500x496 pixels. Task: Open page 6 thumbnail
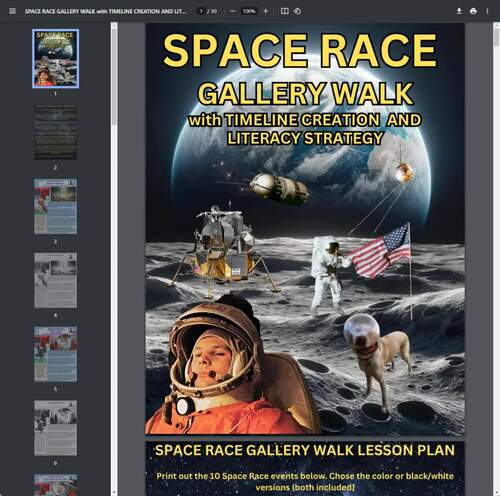(x=56, y=428)
